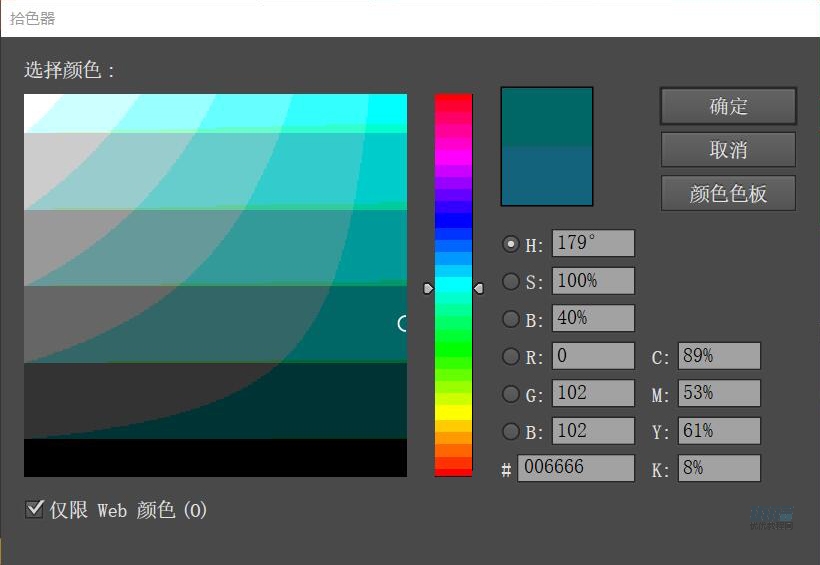Choose the blue B radio button

[x=511, y=431]
